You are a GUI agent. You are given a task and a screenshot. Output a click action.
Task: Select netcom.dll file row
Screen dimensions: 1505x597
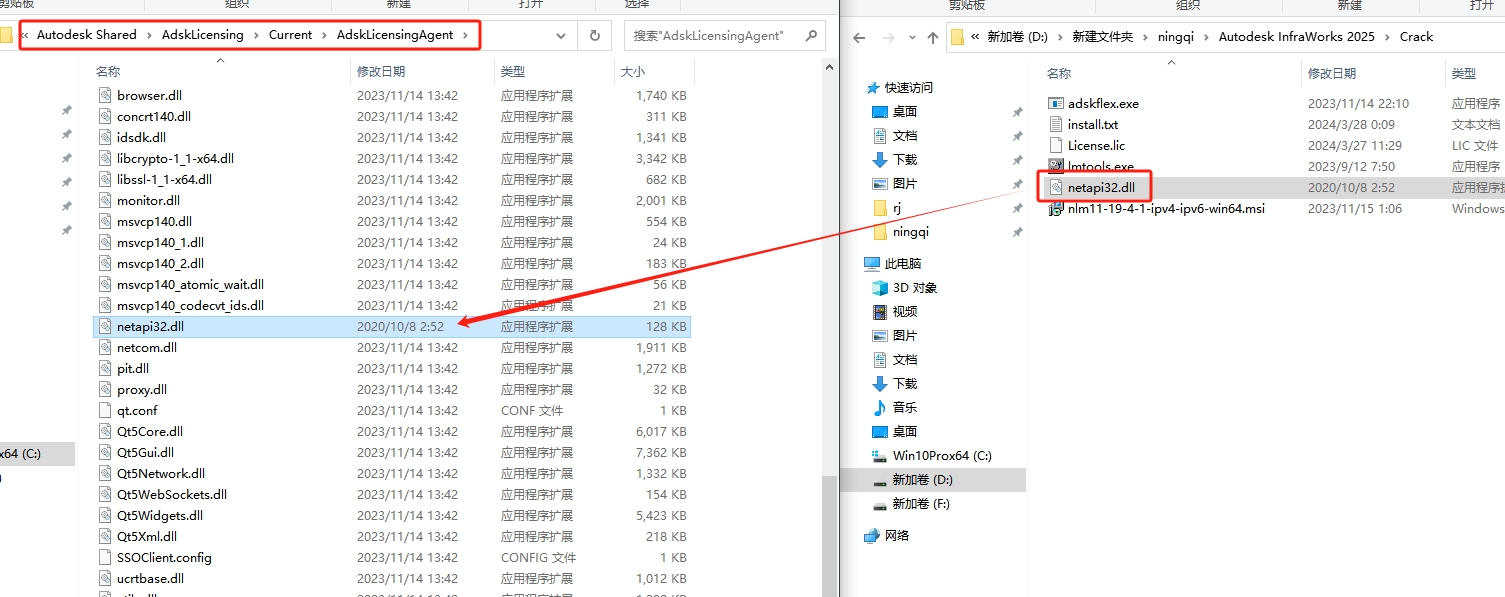click(392, 347)
